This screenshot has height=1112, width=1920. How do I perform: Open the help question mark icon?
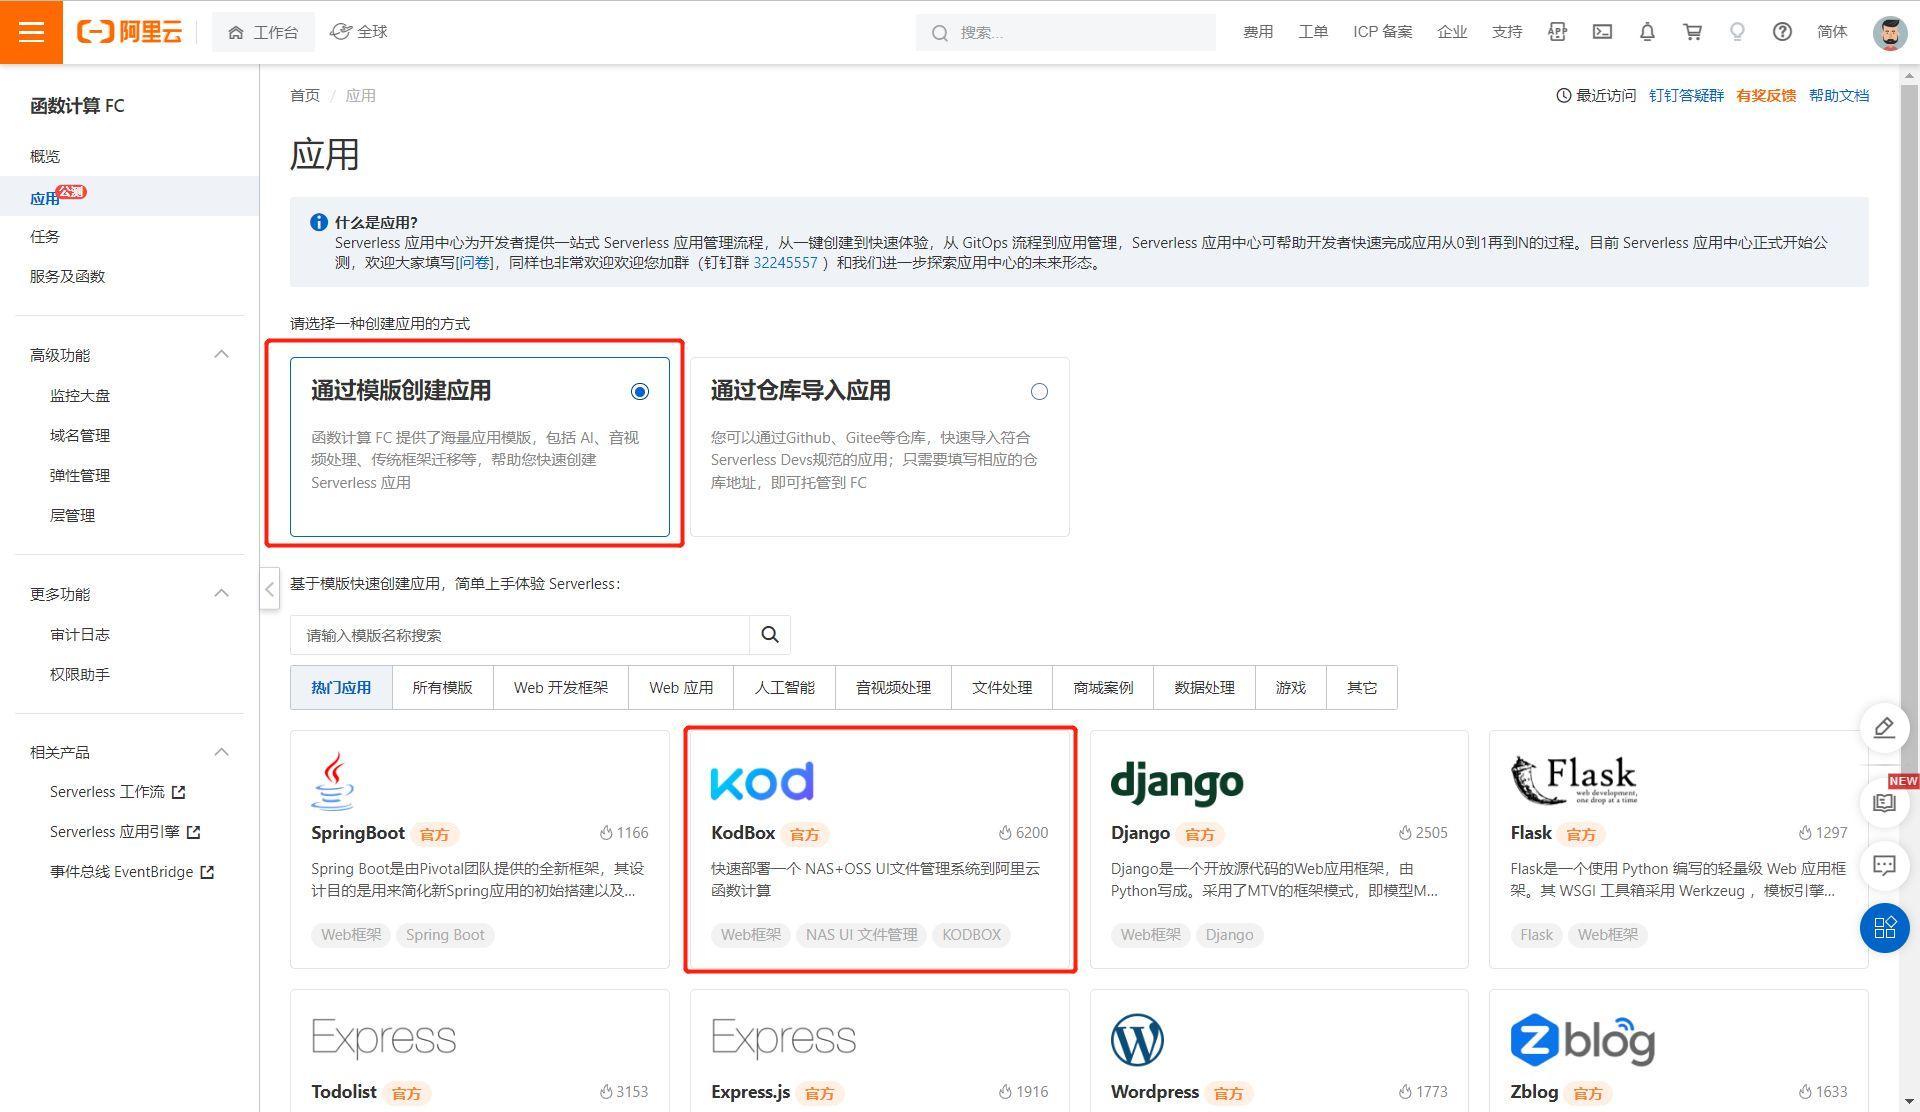pyautogui.click(x=1782, y=32)
